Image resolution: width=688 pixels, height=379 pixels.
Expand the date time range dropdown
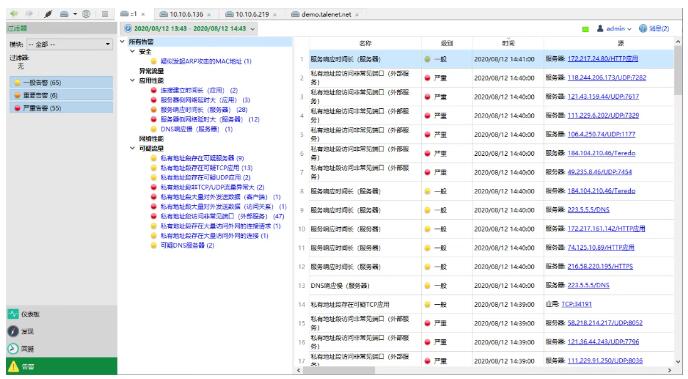[253, 29]
